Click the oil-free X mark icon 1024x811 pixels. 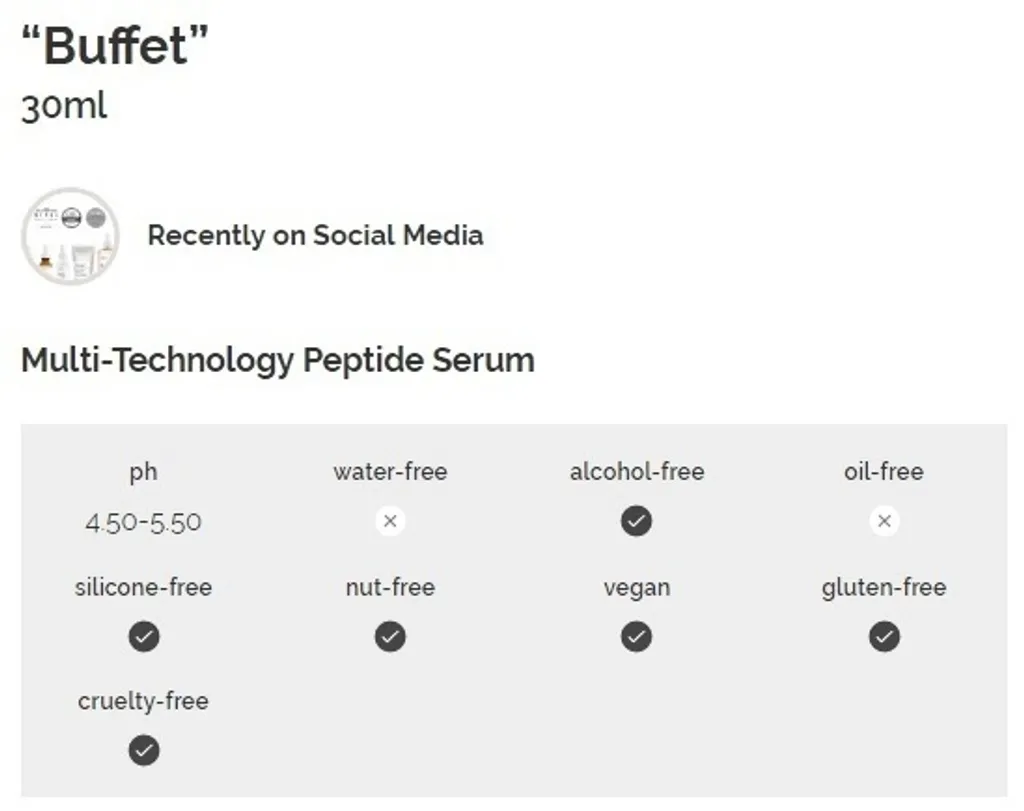(884, 521)
